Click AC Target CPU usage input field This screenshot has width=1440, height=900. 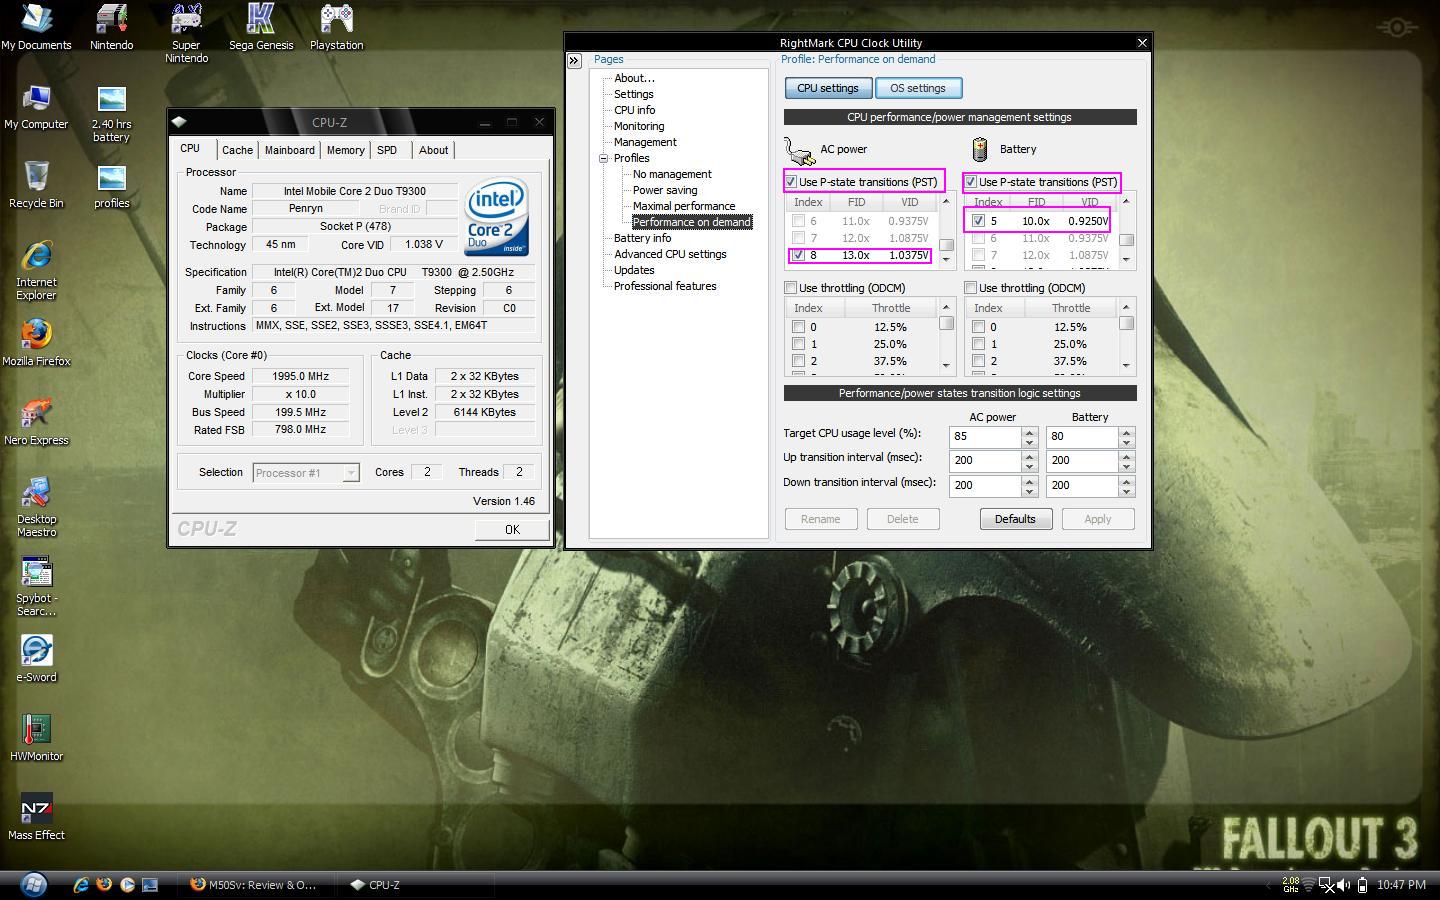985,437
